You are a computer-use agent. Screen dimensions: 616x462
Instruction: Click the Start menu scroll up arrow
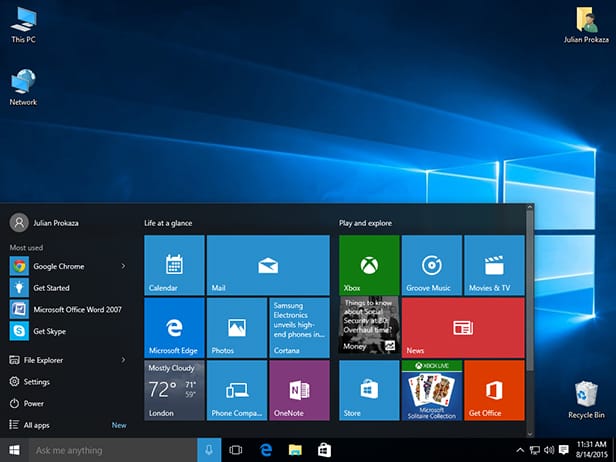[530, 206]
